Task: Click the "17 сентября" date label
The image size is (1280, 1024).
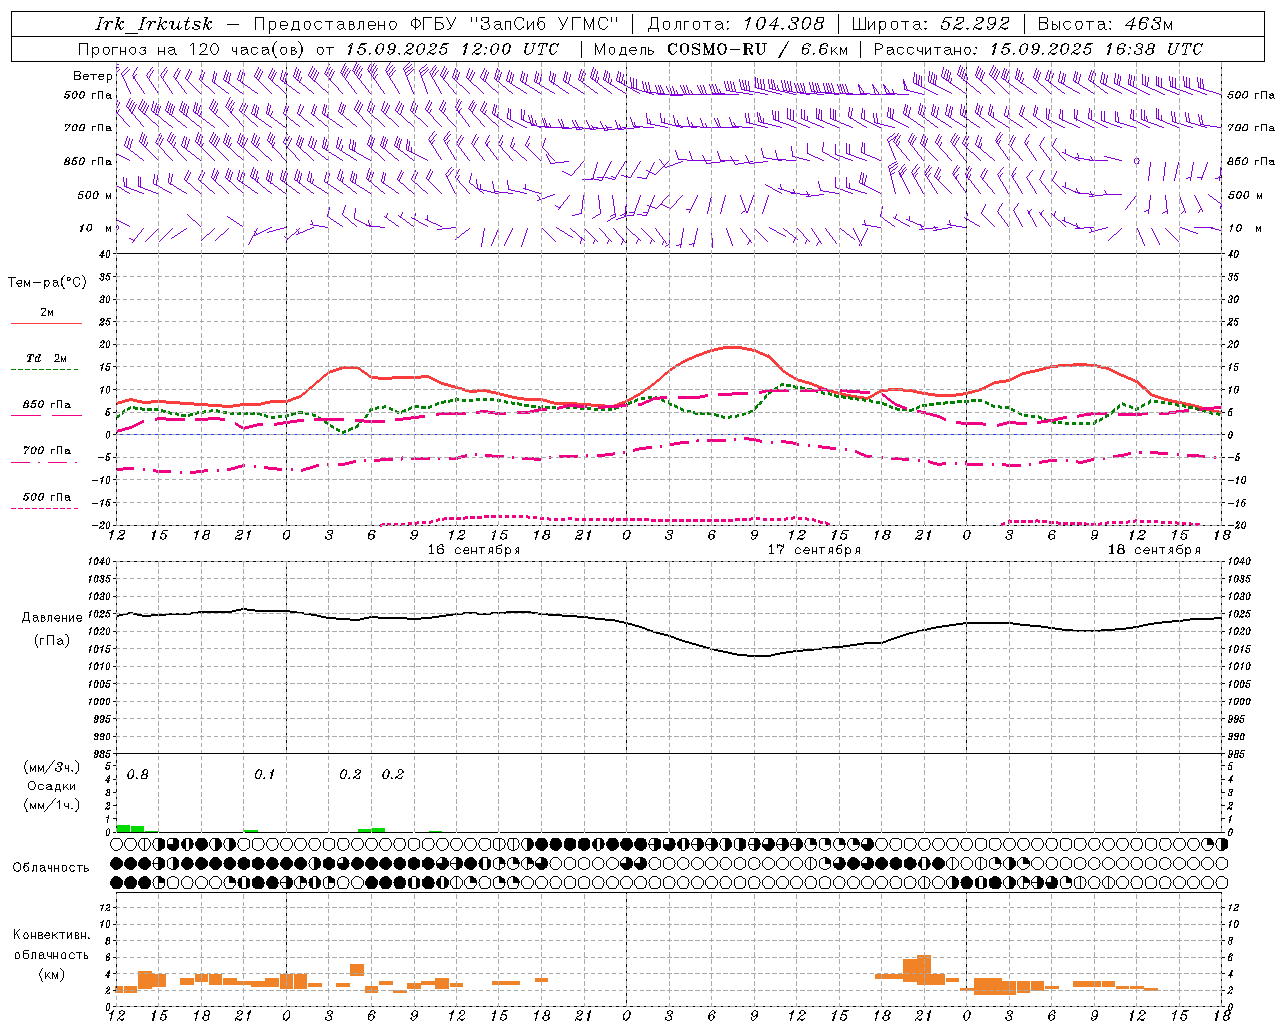Action: coord(814,550)
